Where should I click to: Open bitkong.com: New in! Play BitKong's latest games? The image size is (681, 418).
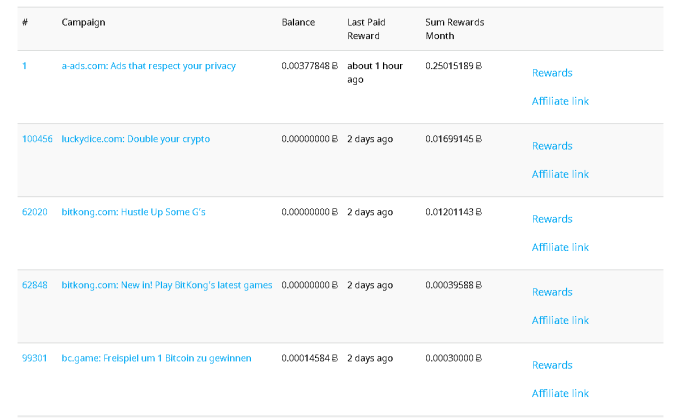167,285
